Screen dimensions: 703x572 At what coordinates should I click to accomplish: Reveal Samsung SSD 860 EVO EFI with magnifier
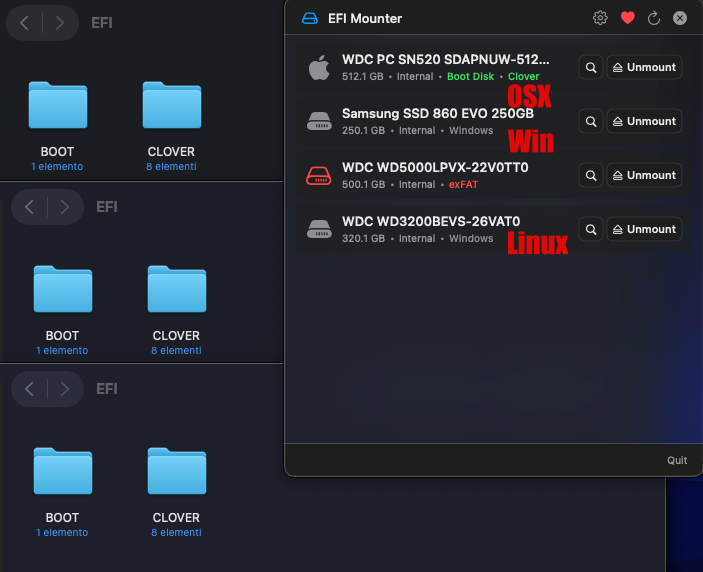(x=591, y=121)
